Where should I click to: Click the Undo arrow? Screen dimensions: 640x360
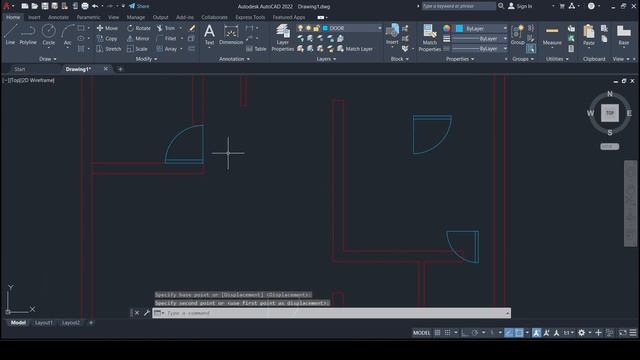95,6
